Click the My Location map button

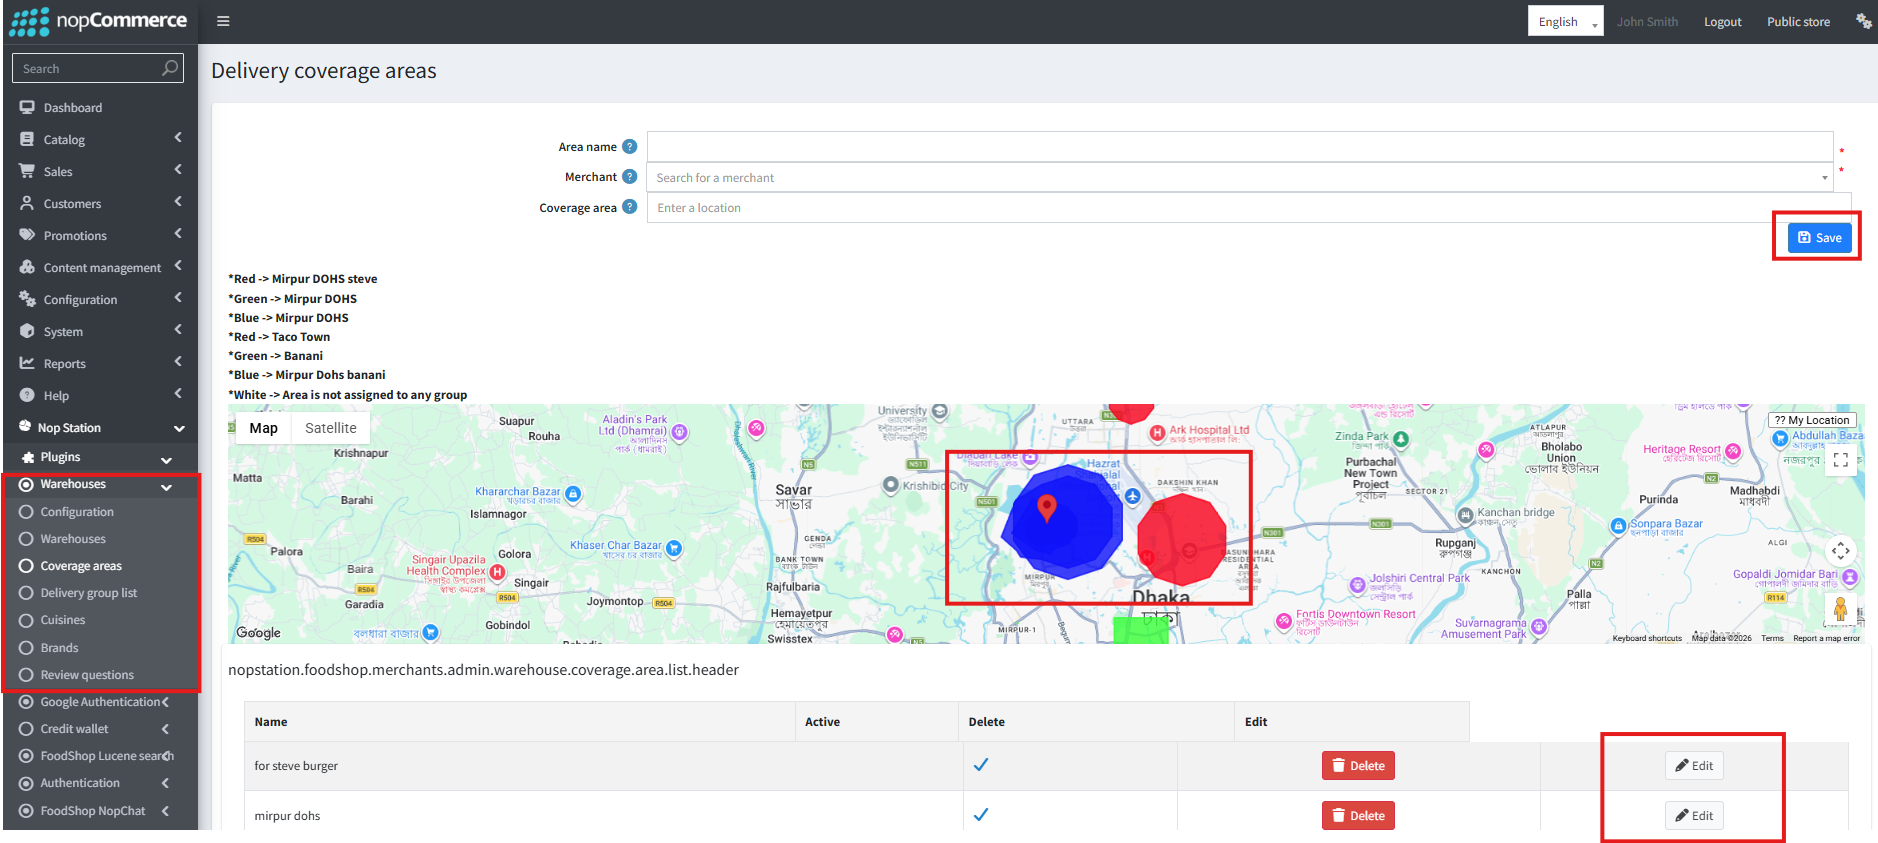(x=1812, y=420)
